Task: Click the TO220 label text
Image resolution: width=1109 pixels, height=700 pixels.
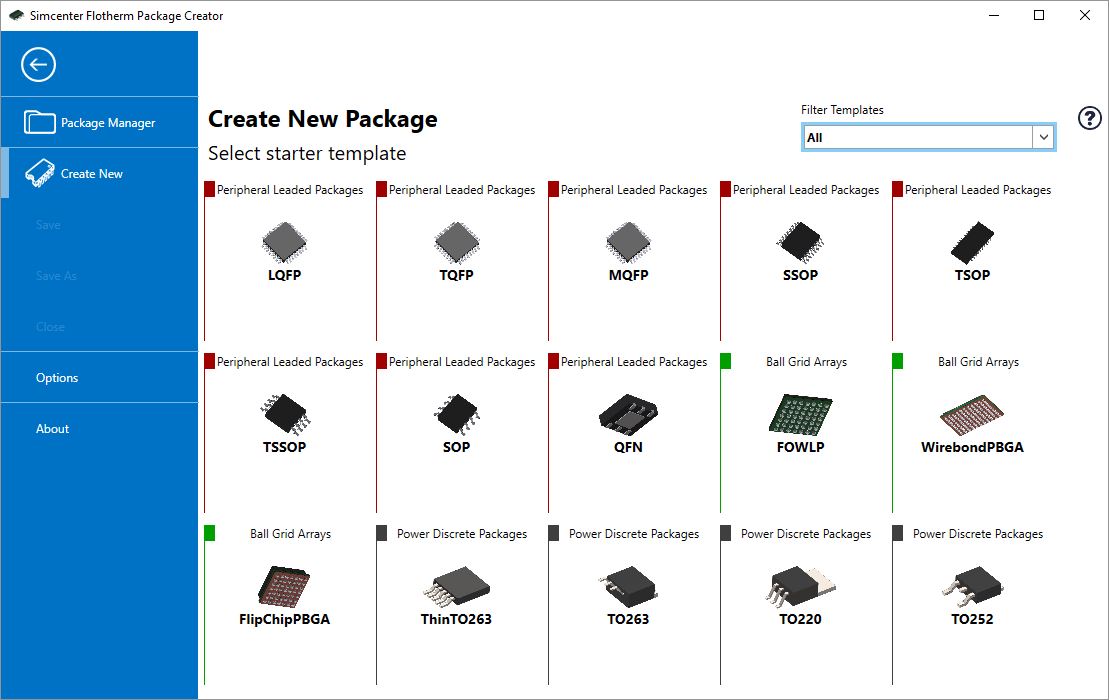Action: [800, 619]
